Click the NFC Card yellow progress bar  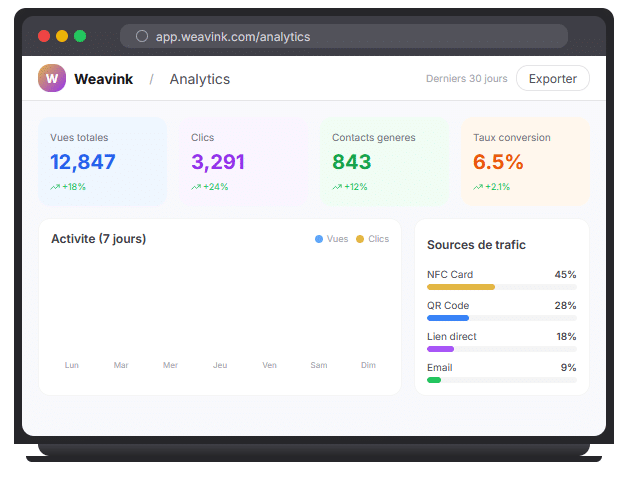click(x=461, y=287)
